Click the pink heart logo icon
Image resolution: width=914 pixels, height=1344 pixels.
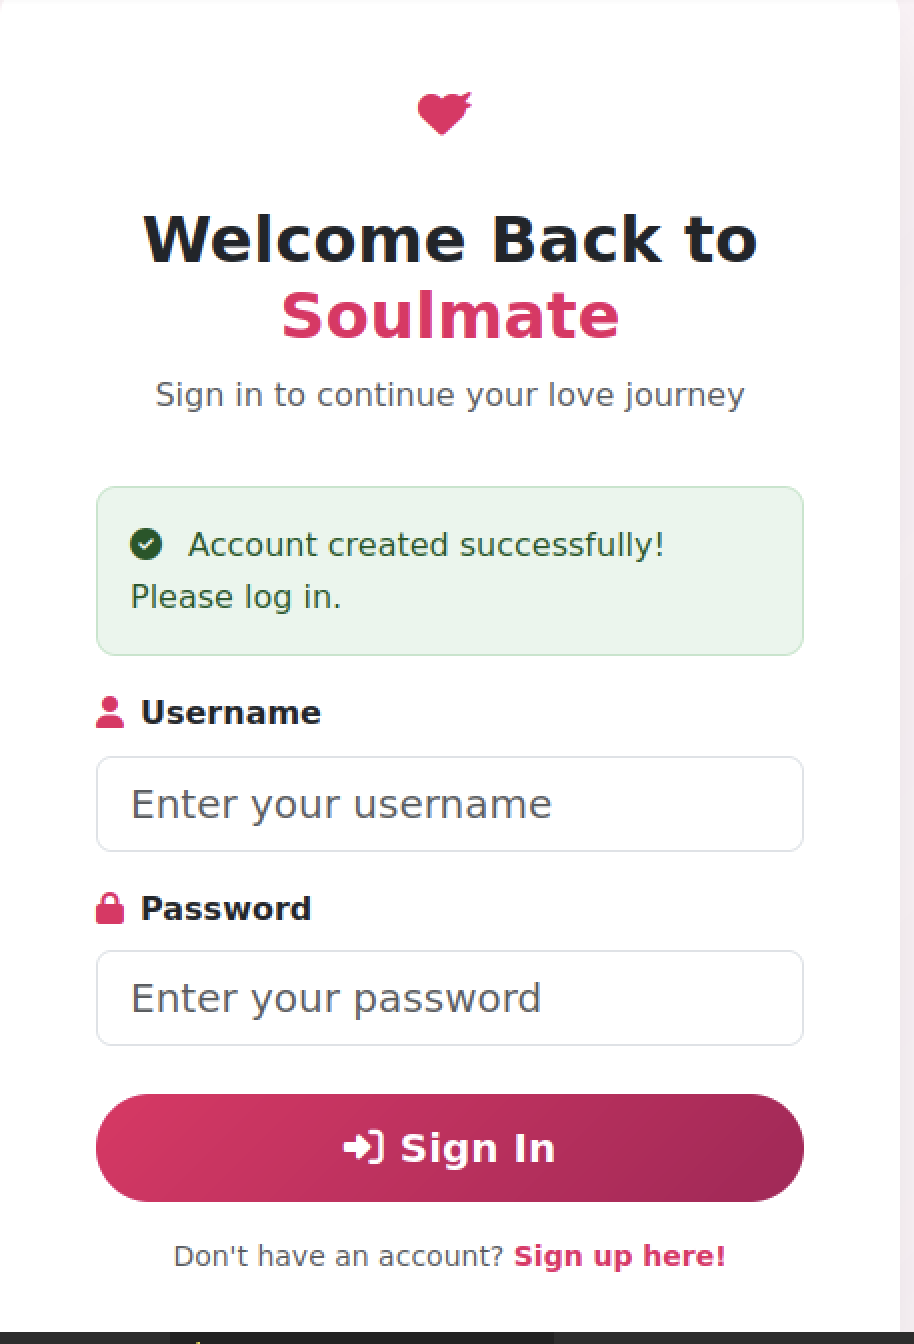[444, 113]
